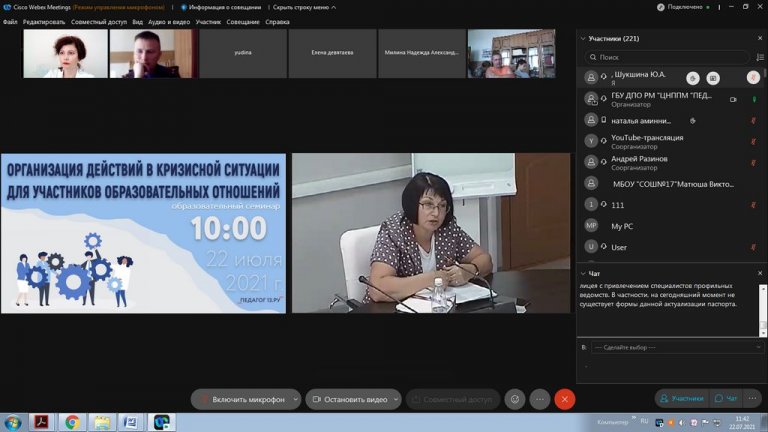The width and height of the screenshot is (768, 432).
Task: Close the Участники panel
Action: coord(760,38)
